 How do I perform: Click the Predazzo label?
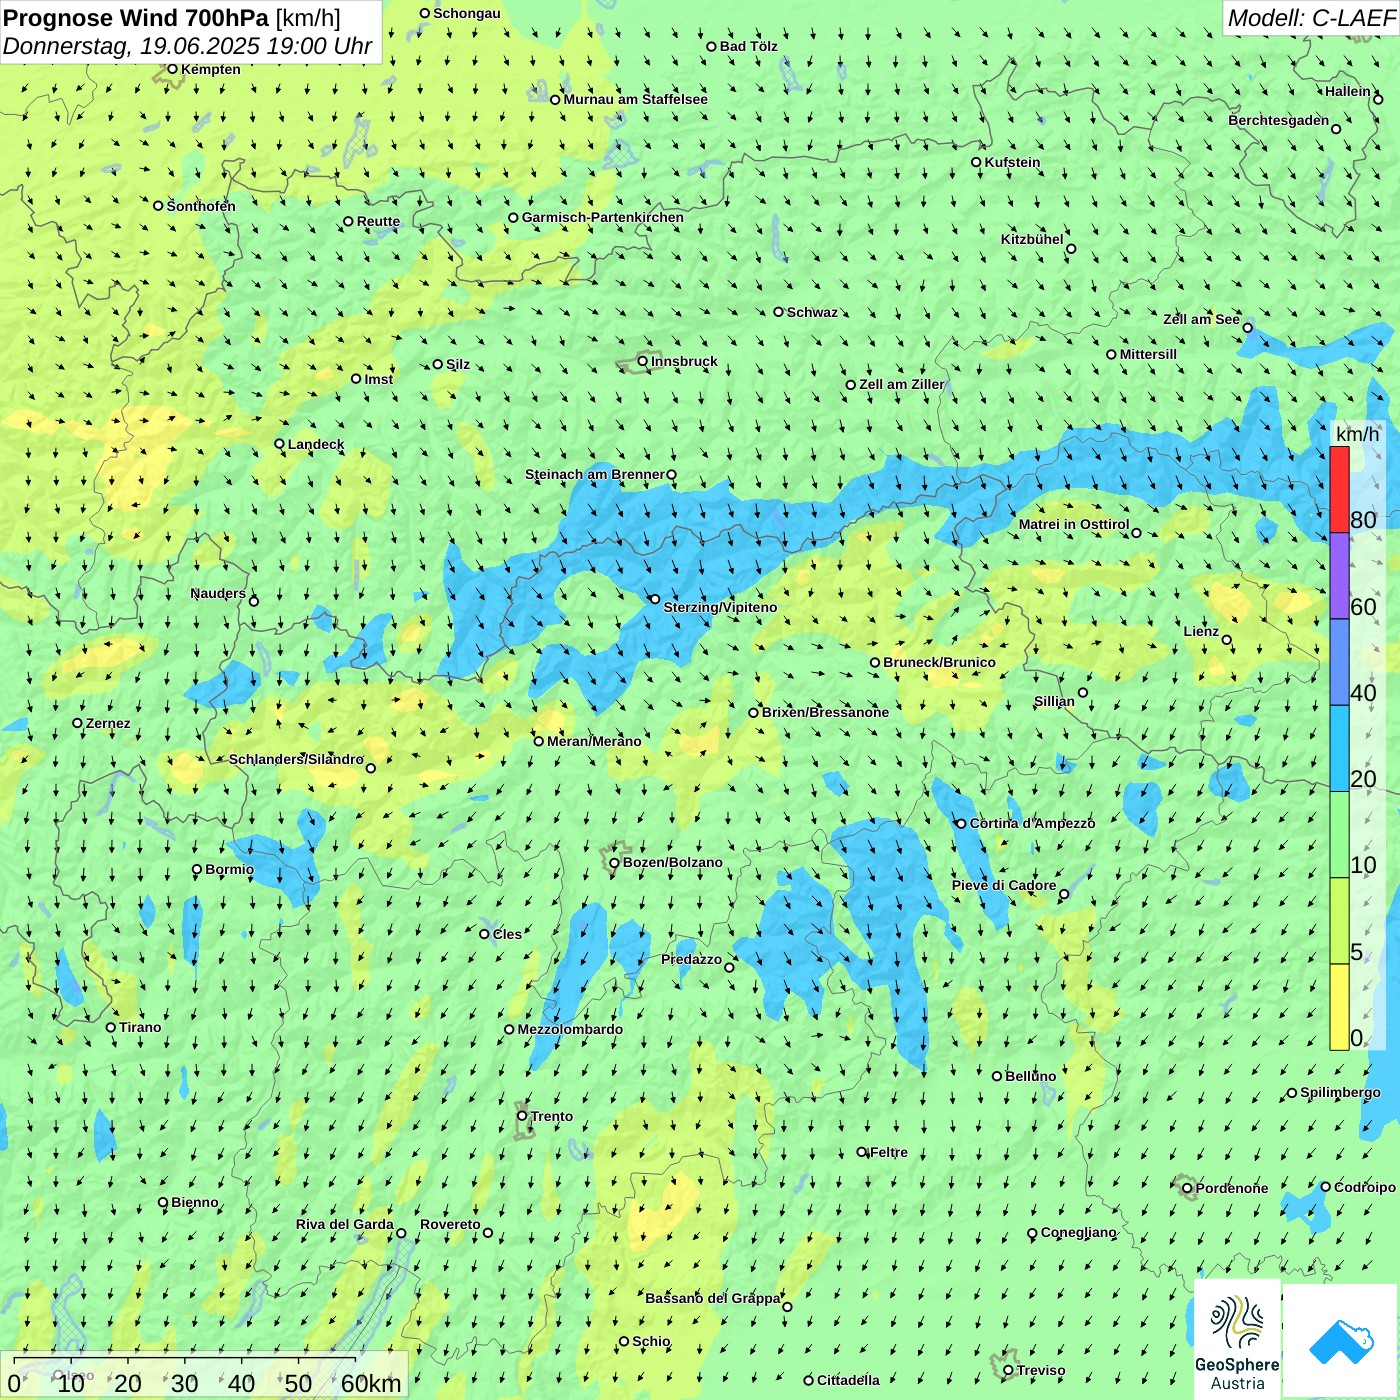click(x=691, y=959)
